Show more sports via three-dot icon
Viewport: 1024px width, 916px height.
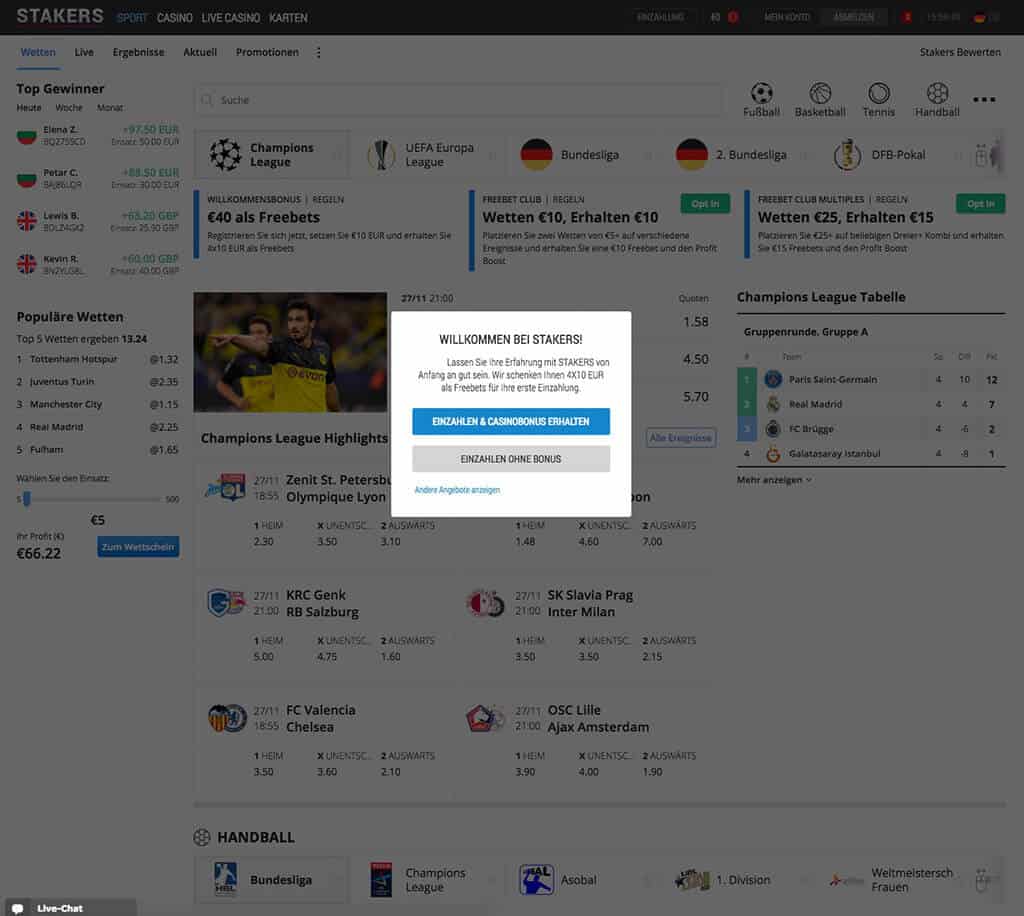point(984,100)
